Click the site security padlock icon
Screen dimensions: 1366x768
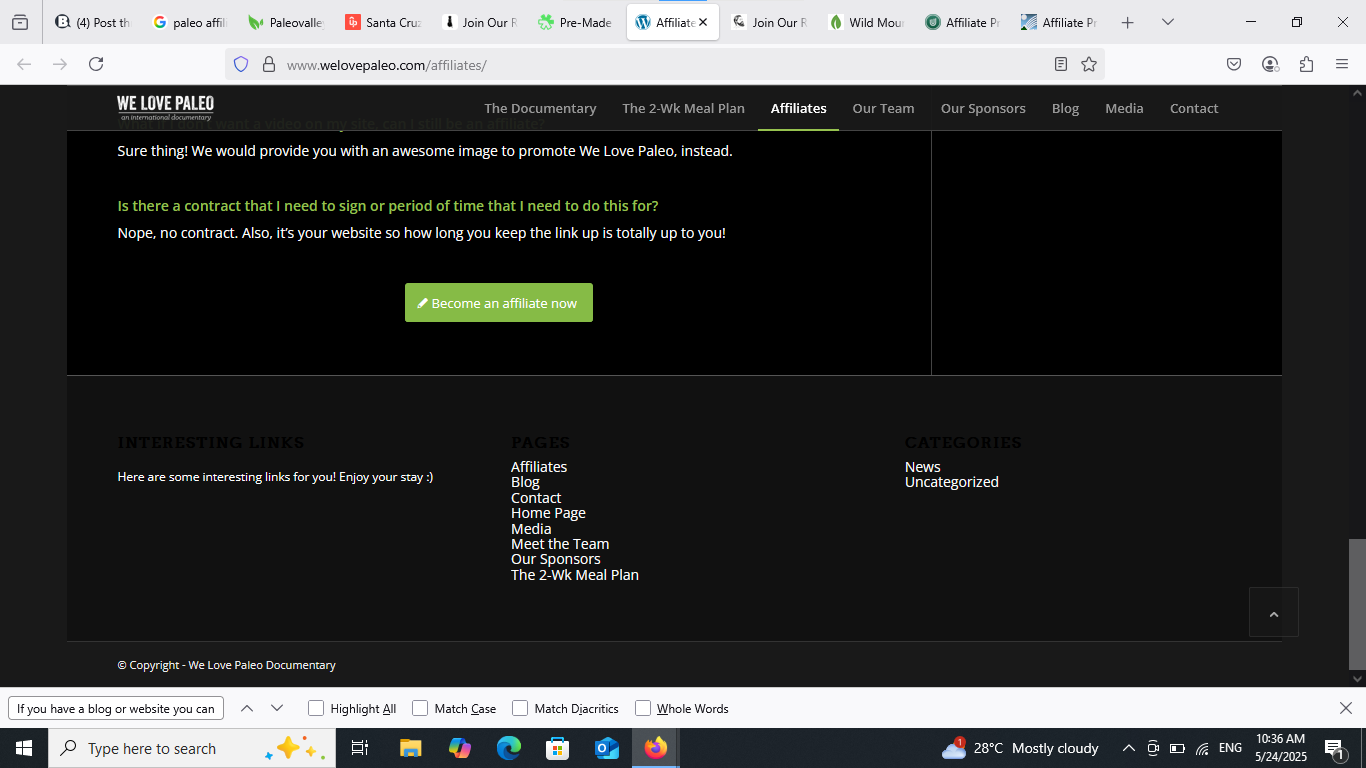pyautogui.click(x=268, y=64)
